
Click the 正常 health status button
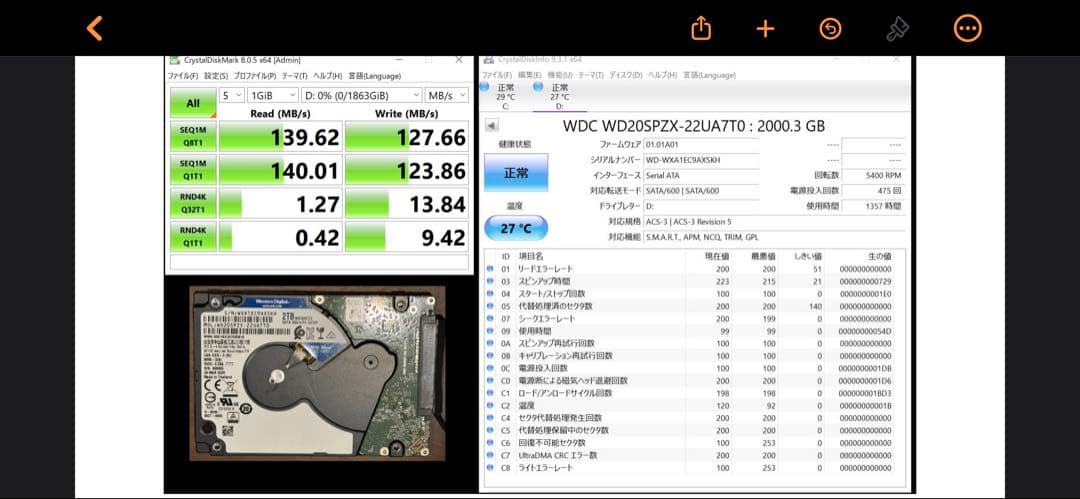pos(516,172)
